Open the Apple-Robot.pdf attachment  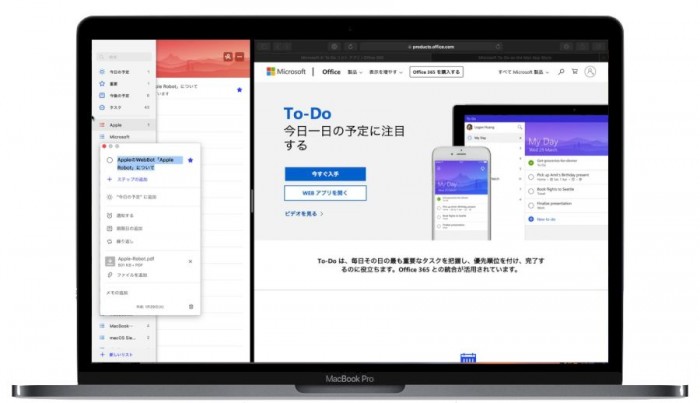pyautogui.click(x=130, y=262)
